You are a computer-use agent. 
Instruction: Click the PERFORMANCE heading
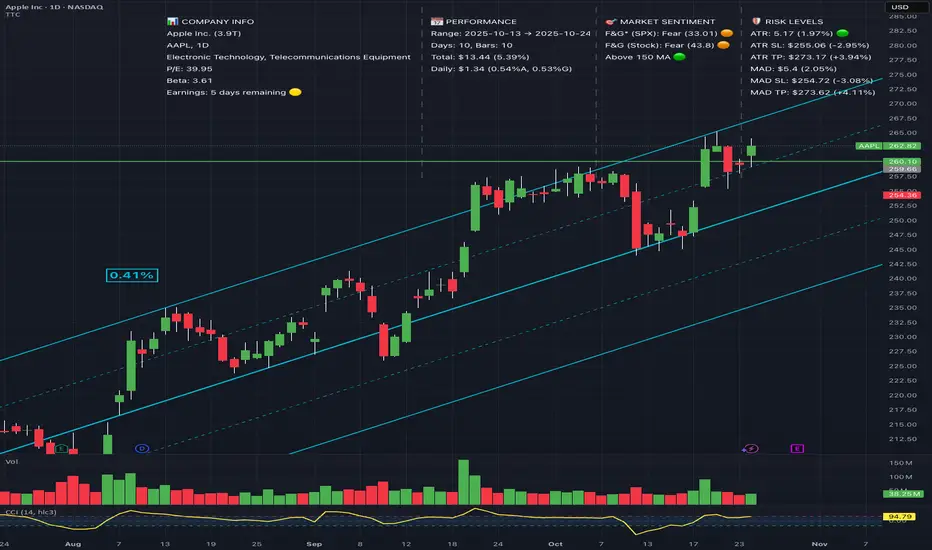pos(481,21)
